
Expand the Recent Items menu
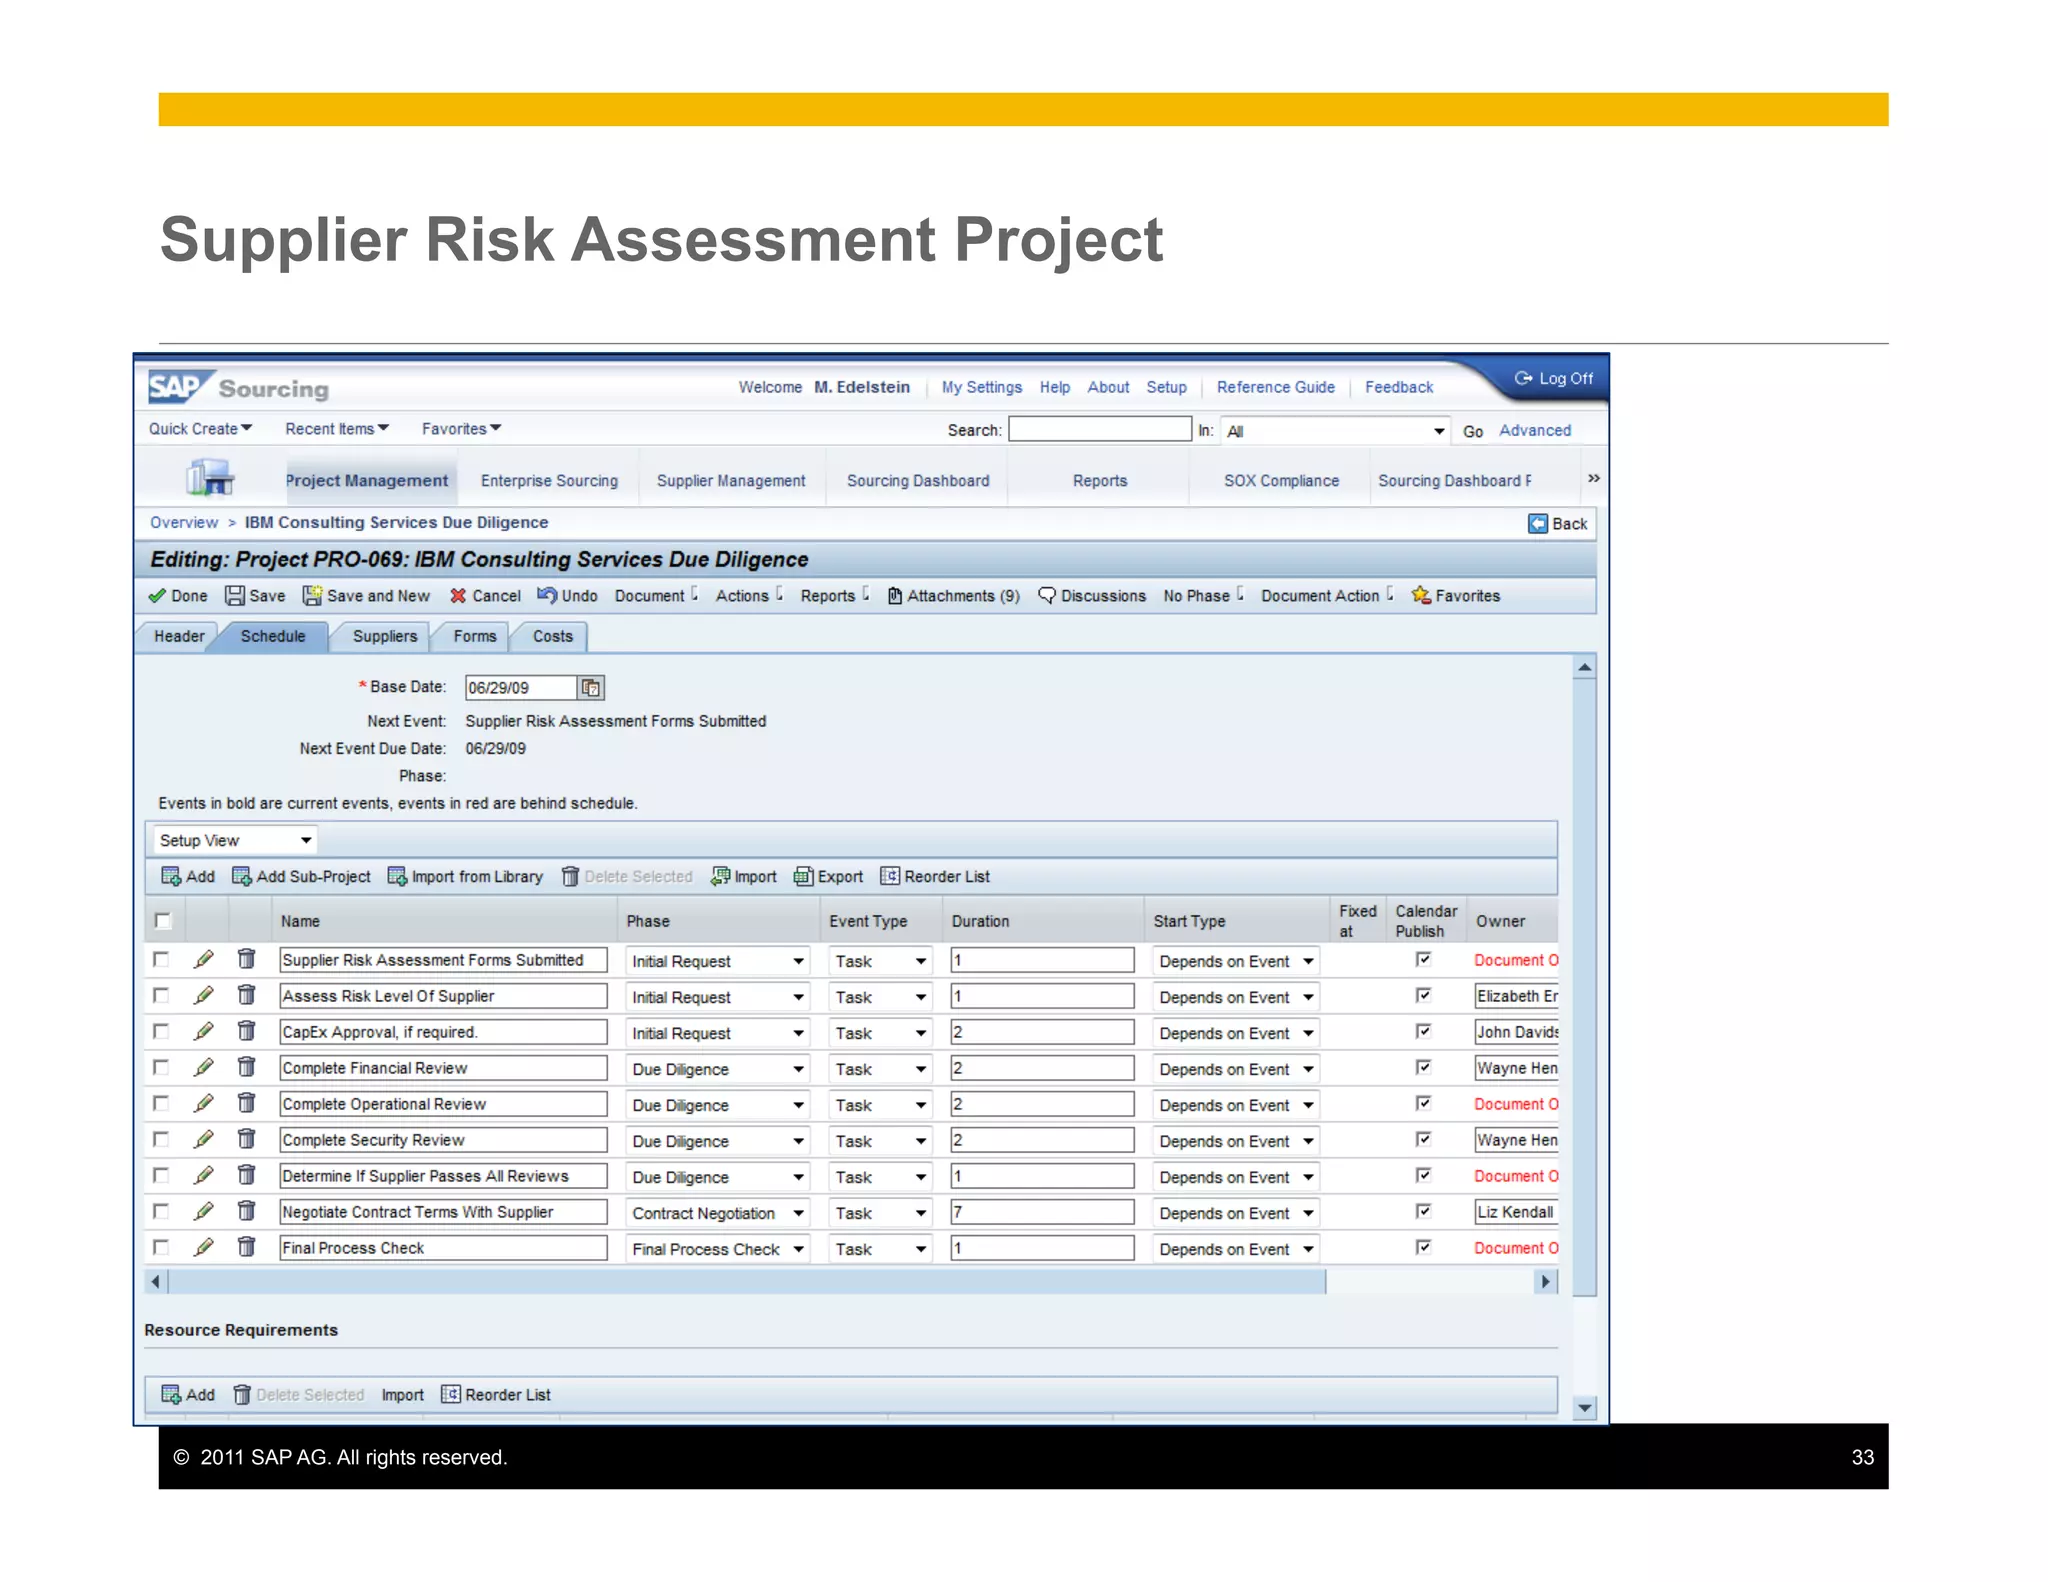click(337, 429)
